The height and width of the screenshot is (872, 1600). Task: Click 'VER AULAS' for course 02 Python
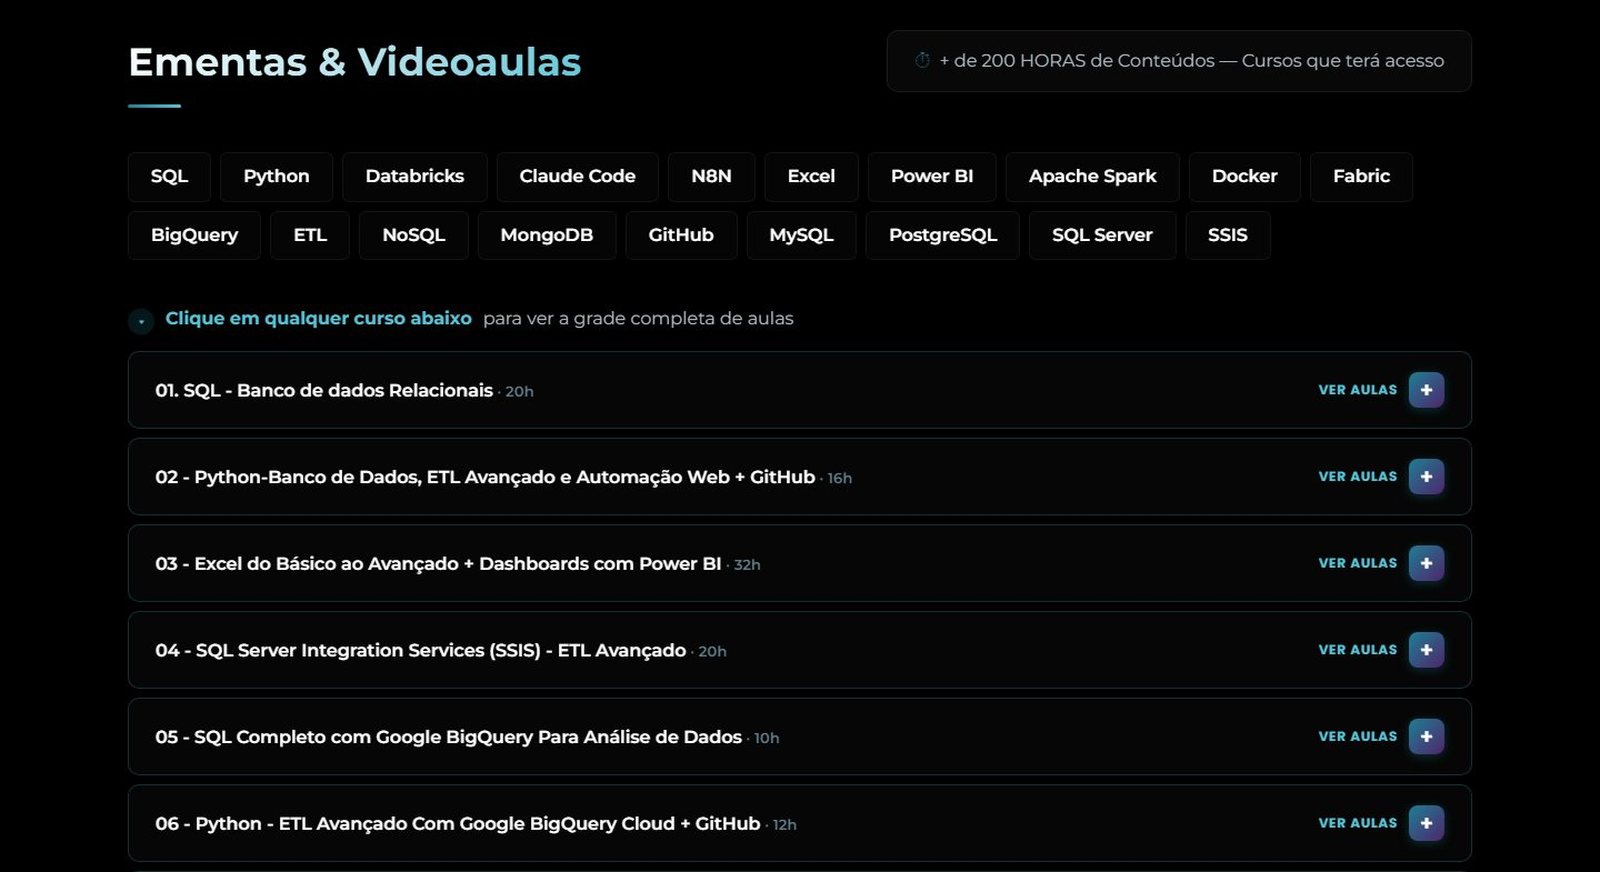(x=1358, y=477)
